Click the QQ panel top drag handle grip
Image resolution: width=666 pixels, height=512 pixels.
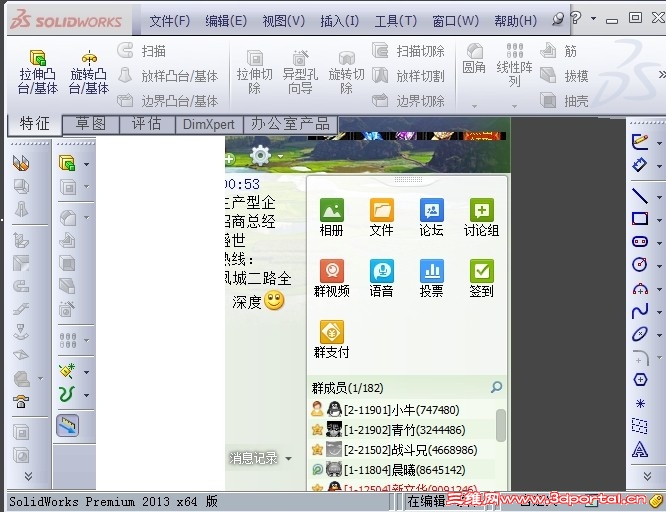[x=408, y=179]
